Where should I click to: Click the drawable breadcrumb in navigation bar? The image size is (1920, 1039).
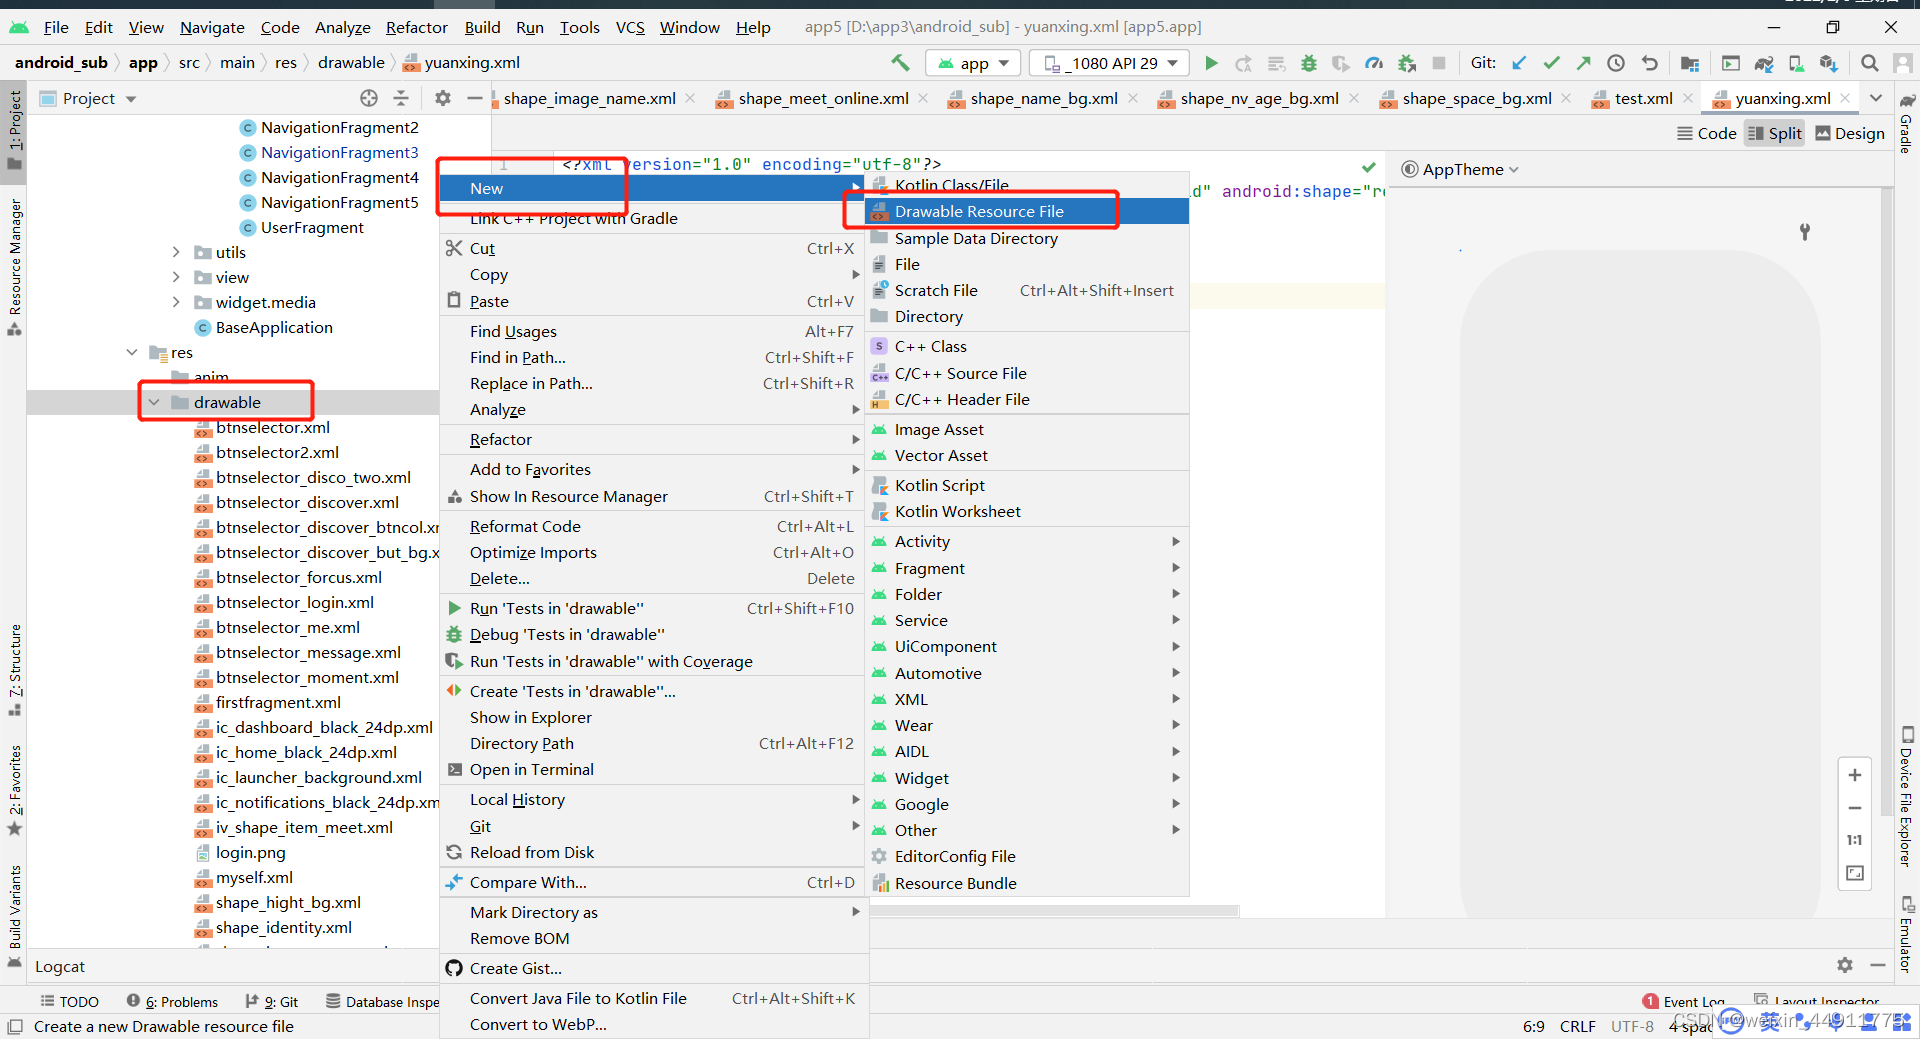click(351, 62)
